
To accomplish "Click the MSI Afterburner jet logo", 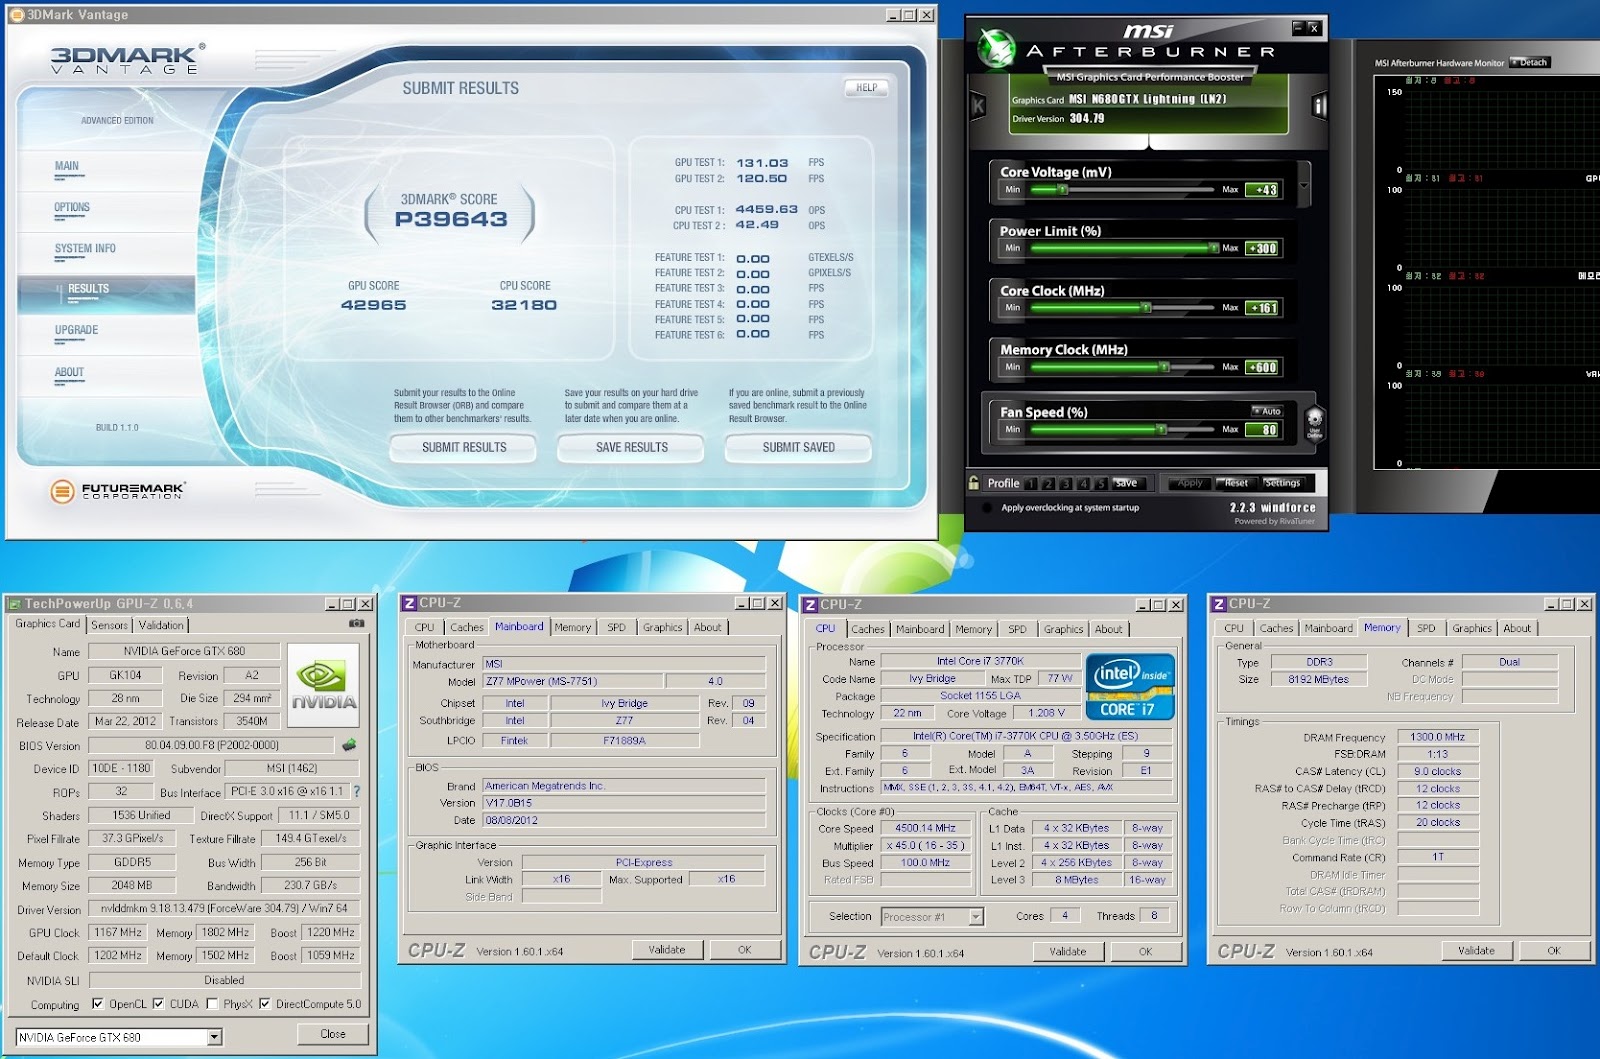I will tap(995, 47).
